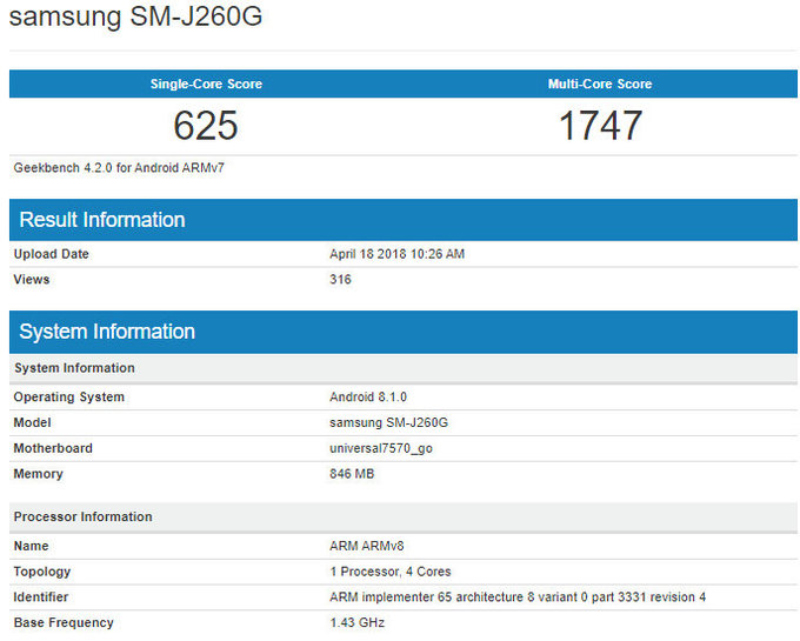Click the Motherboard value universal7570_go

[x=378, y=449]
